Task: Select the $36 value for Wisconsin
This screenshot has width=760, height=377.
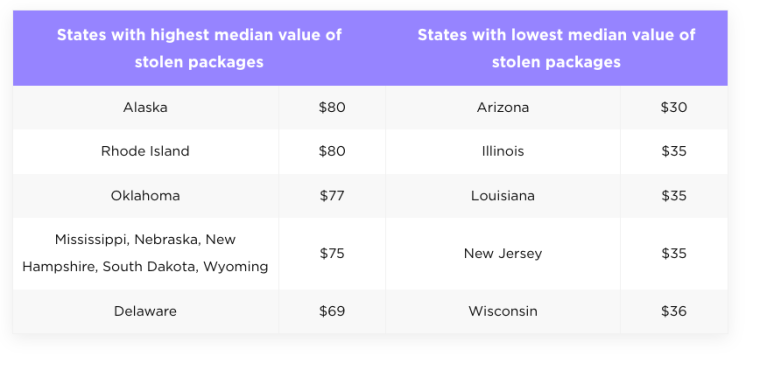Action: click(x=674, y=311)
